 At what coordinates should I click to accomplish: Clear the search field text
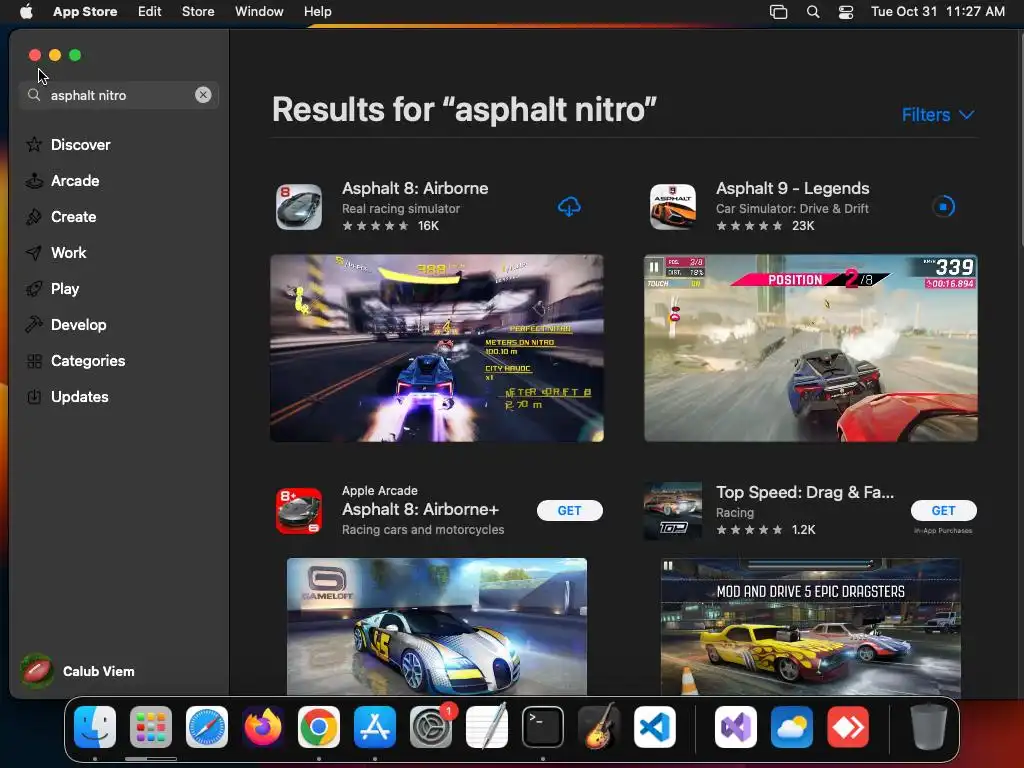click(203, 95)
